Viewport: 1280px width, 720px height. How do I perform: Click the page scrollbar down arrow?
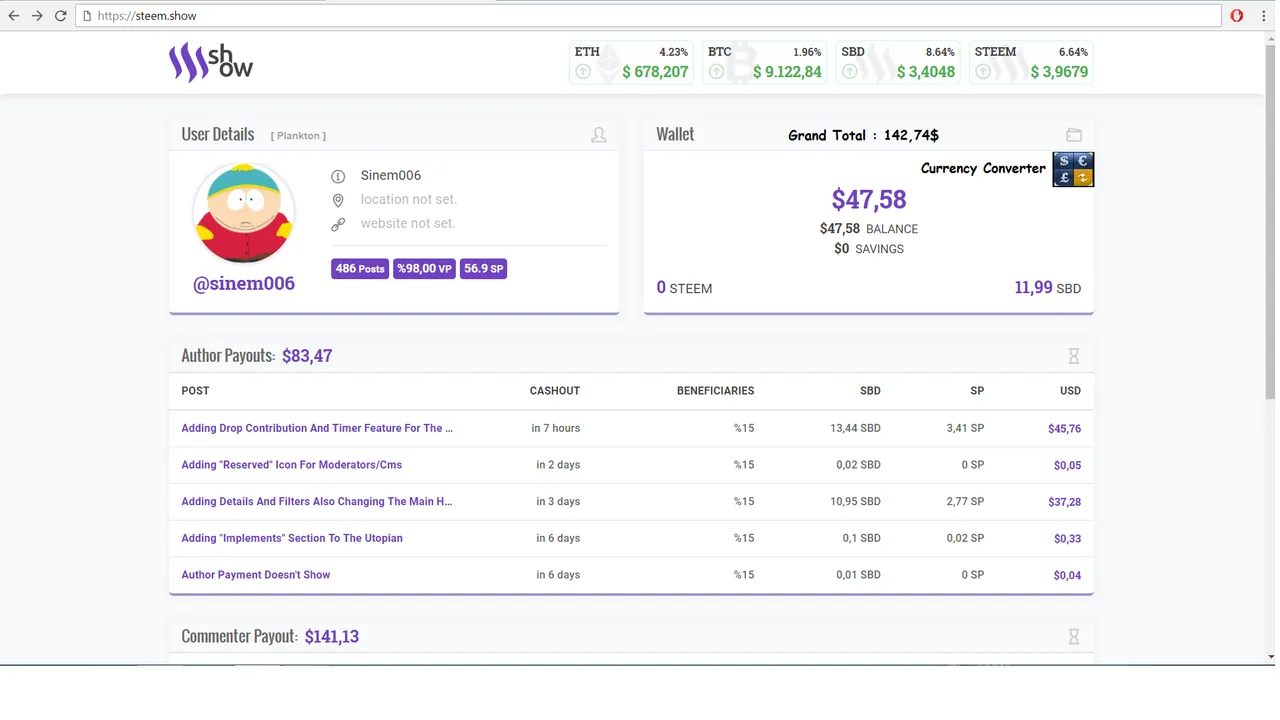[1271, 657]
